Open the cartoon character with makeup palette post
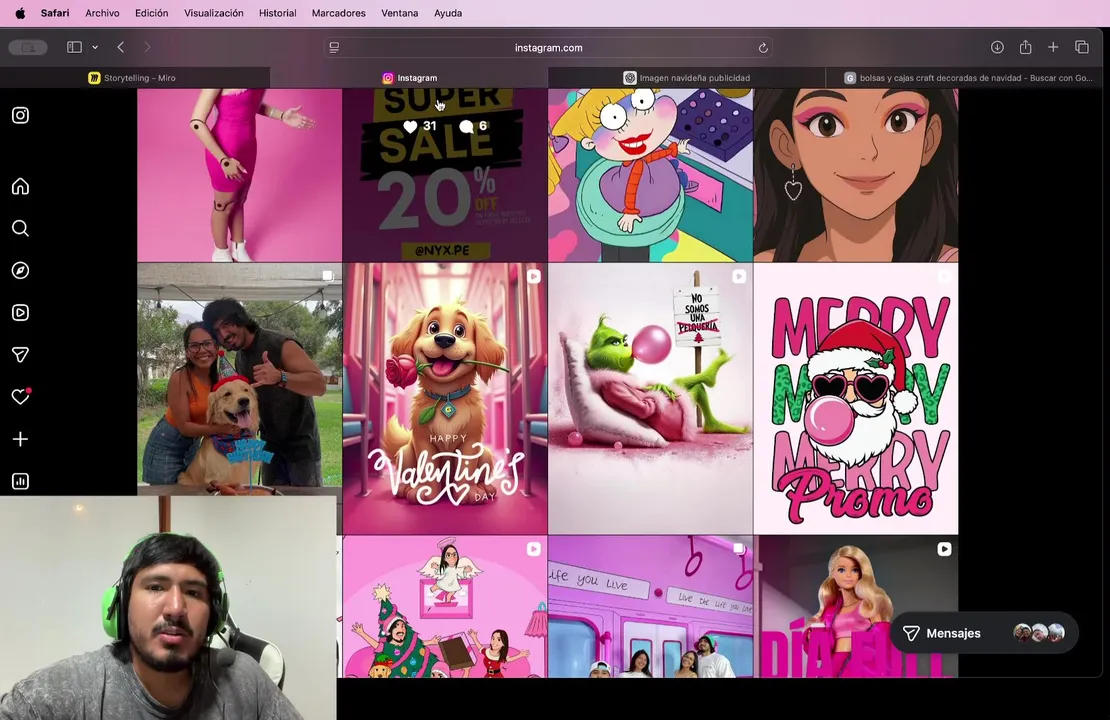The width and height of the screenshot is (1110, 720). click(650, 175)
